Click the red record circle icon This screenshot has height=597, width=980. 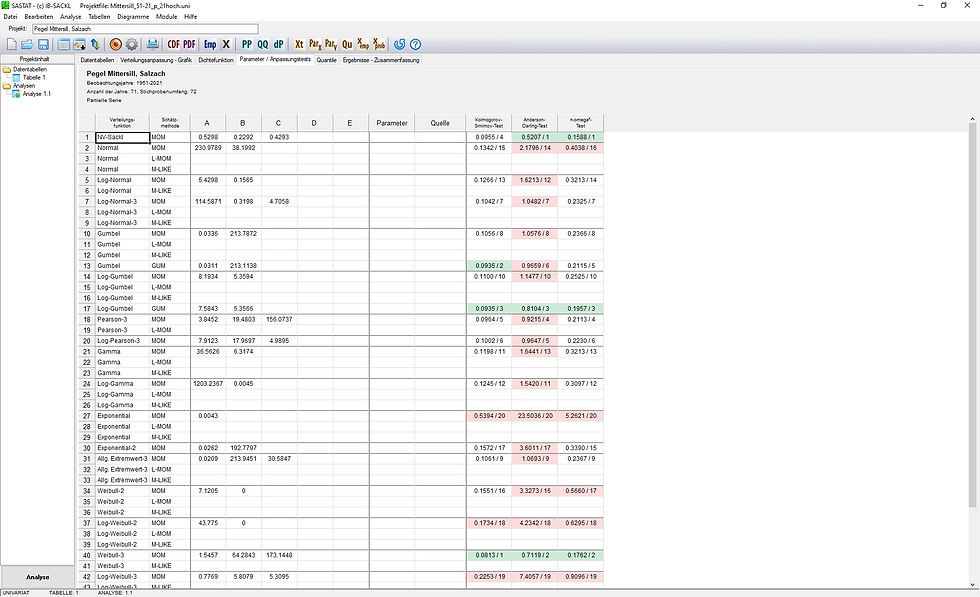pos(116,44)
